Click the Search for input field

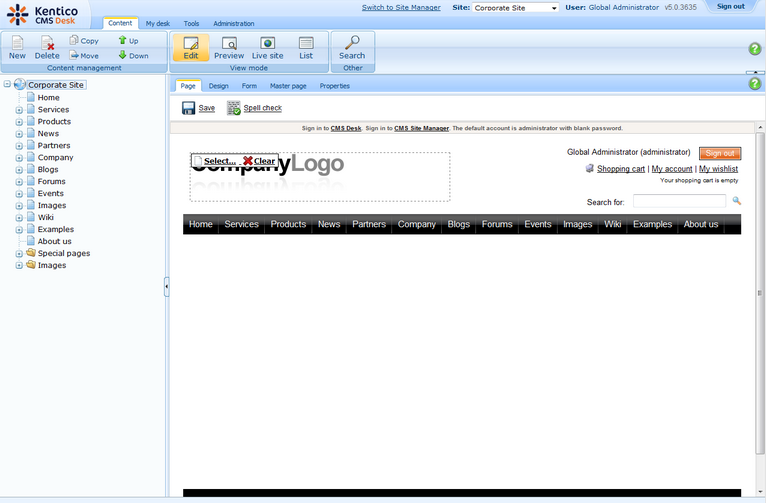pyautogui.click(x=678, y=202)
